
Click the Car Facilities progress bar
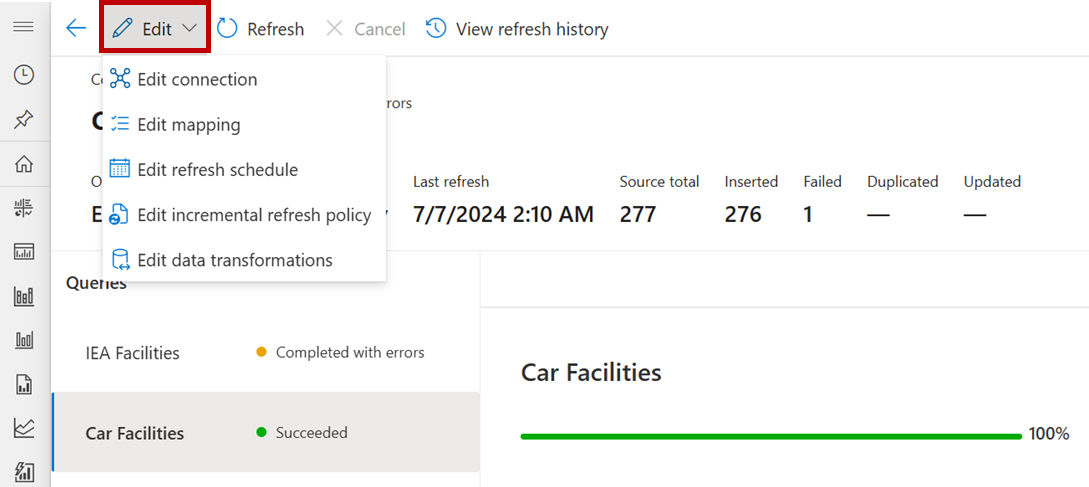coord(771,436)
